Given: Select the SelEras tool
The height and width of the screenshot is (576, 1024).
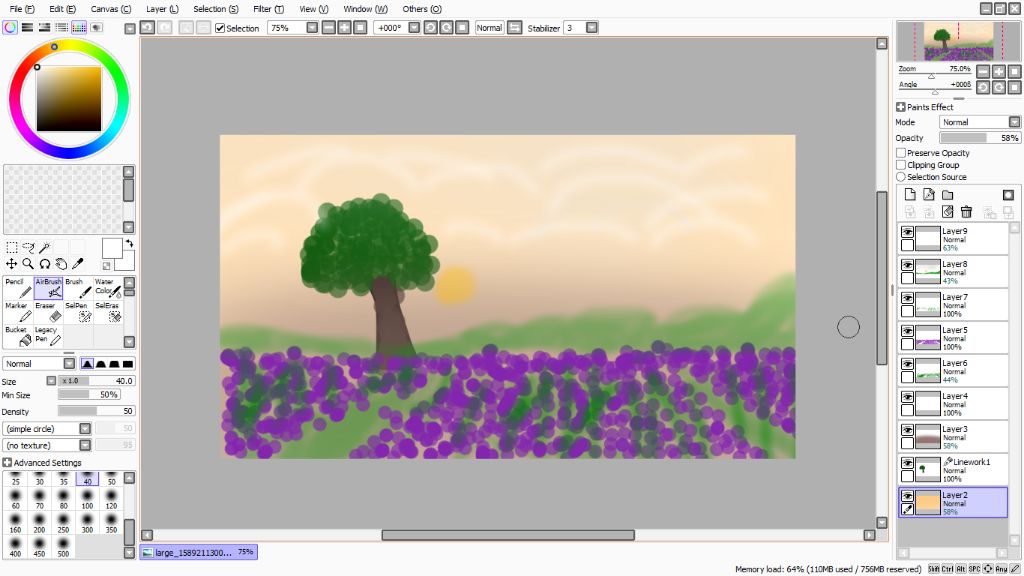Looking at the screenshot, I should point(108,312).
